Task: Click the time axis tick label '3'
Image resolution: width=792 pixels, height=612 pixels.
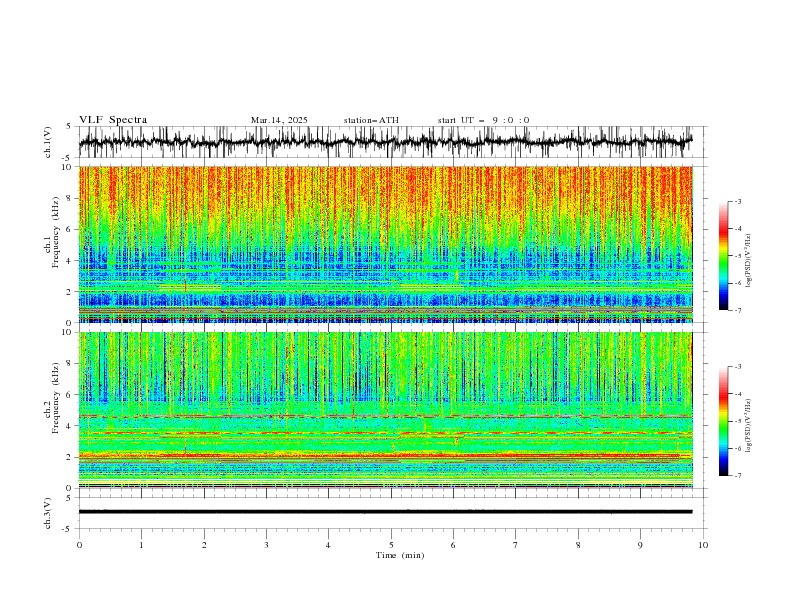Action: point(267,545)
